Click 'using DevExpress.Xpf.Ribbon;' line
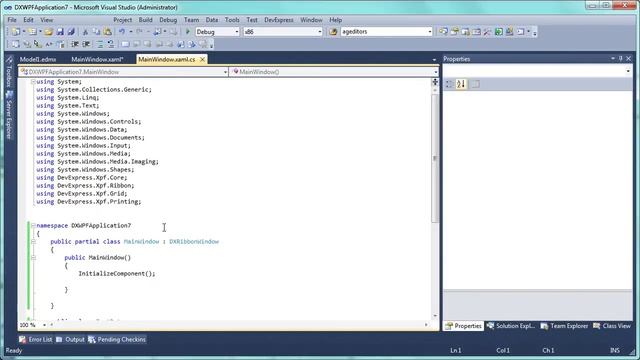 (85, 186)
